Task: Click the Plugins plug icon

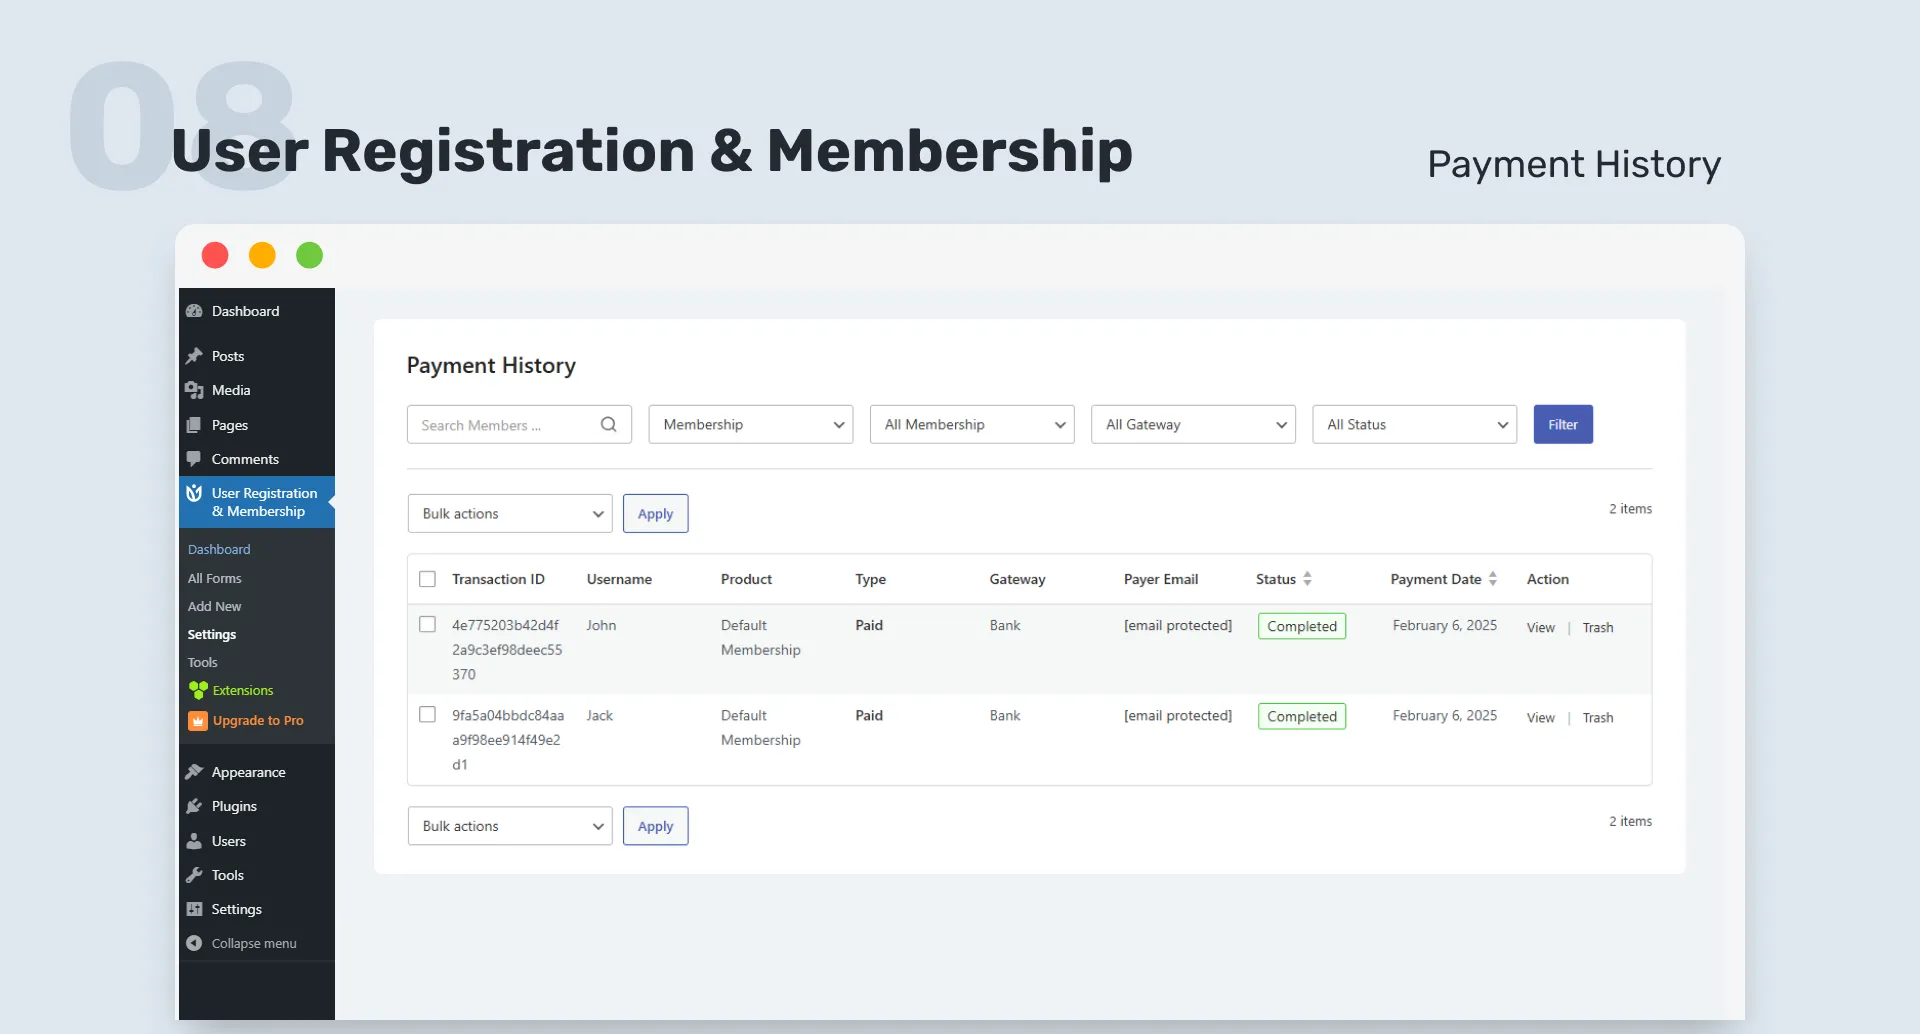Action: pyautogui.click(x=194, y=806)
